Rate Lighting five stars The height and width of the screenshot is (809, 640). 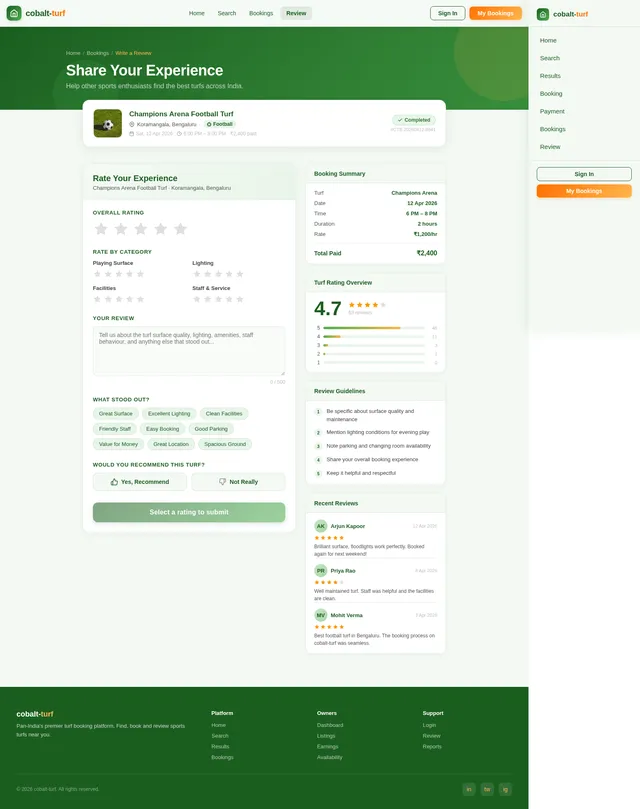(239, 274)
